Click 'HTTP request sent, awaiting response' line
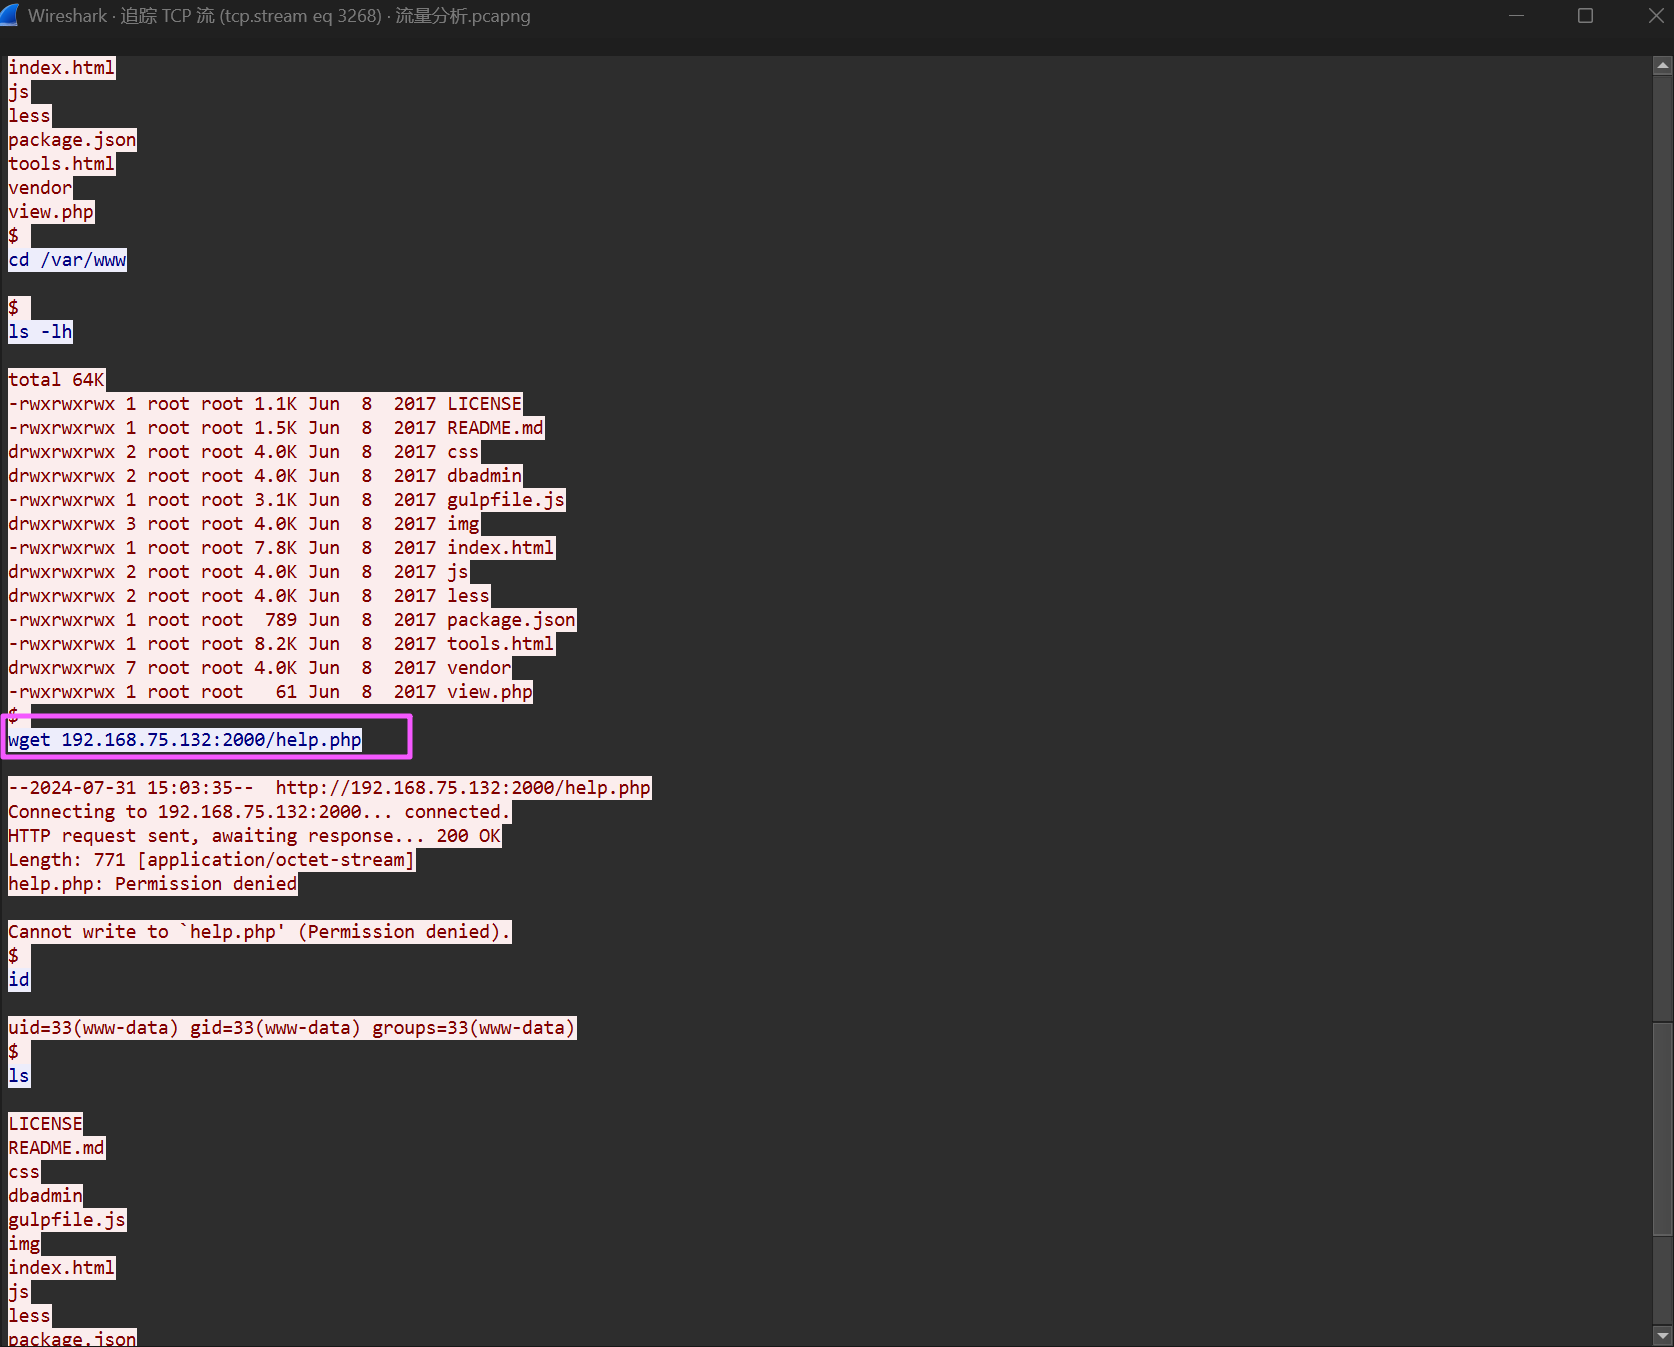This screenshot has height=1347, width=1674. coord(255,836)
